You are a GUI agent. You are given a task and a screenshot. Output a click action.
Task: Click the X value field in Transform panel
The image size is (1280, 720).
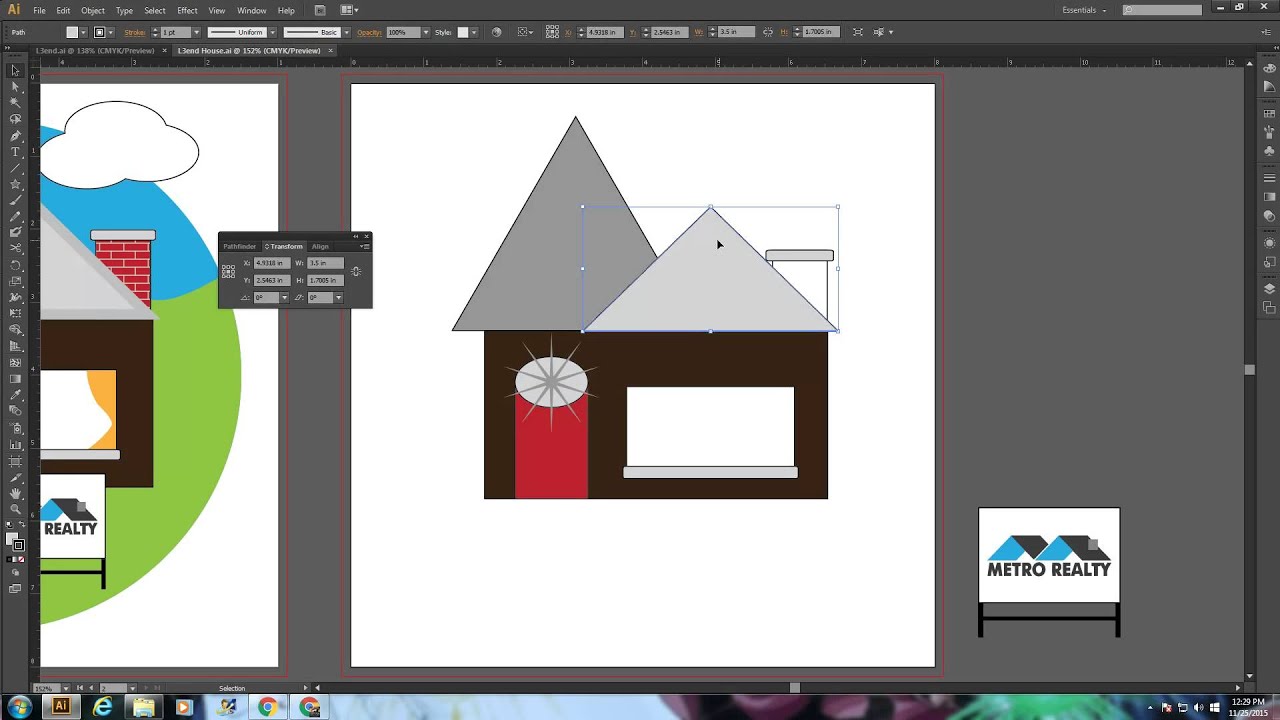(271, 263)
